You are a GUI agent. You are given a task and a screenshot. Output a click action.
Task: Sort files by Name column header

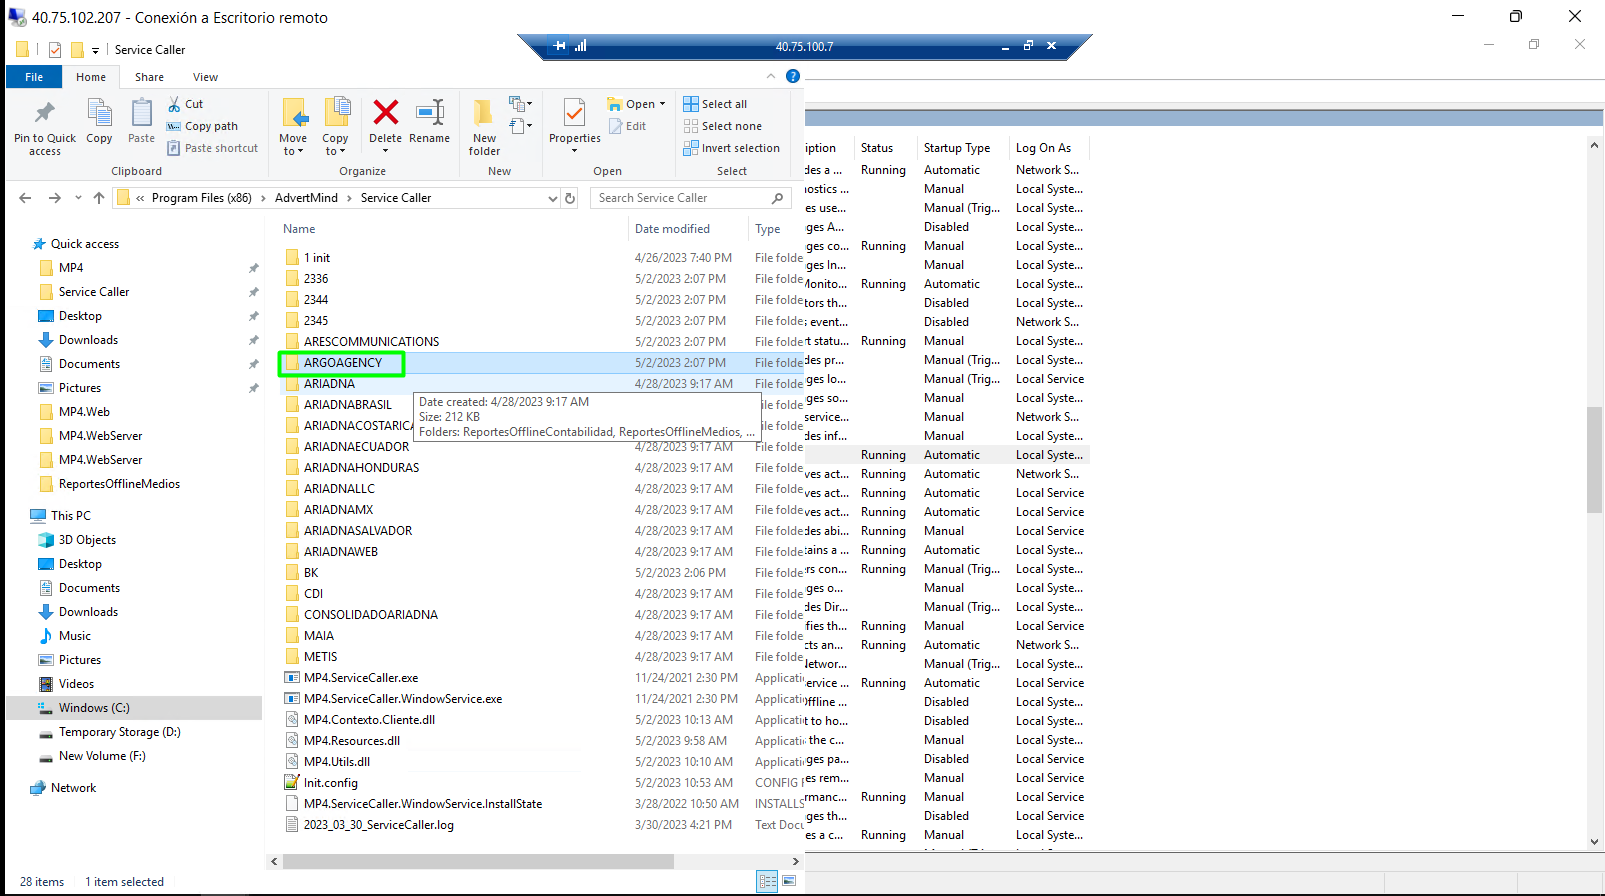(299, 229)
